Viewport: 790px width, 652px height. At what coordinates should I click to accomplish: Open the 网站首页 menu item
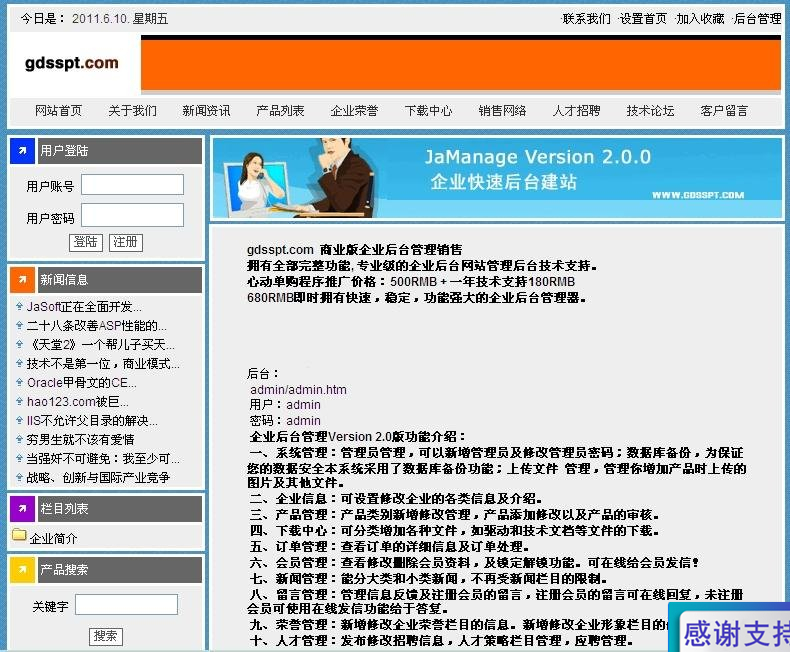pyautogui.click(x=58, y=111)
